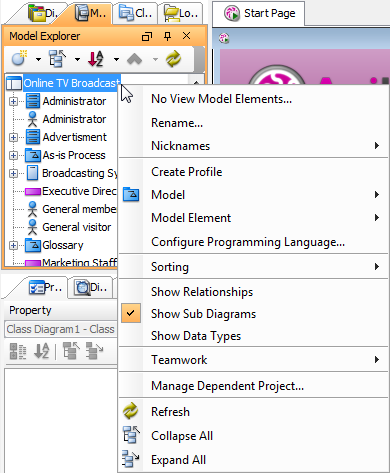This screenshot has width=390, height=473.
Task: Open the Model Element submenu
Action: coord(253,218)
